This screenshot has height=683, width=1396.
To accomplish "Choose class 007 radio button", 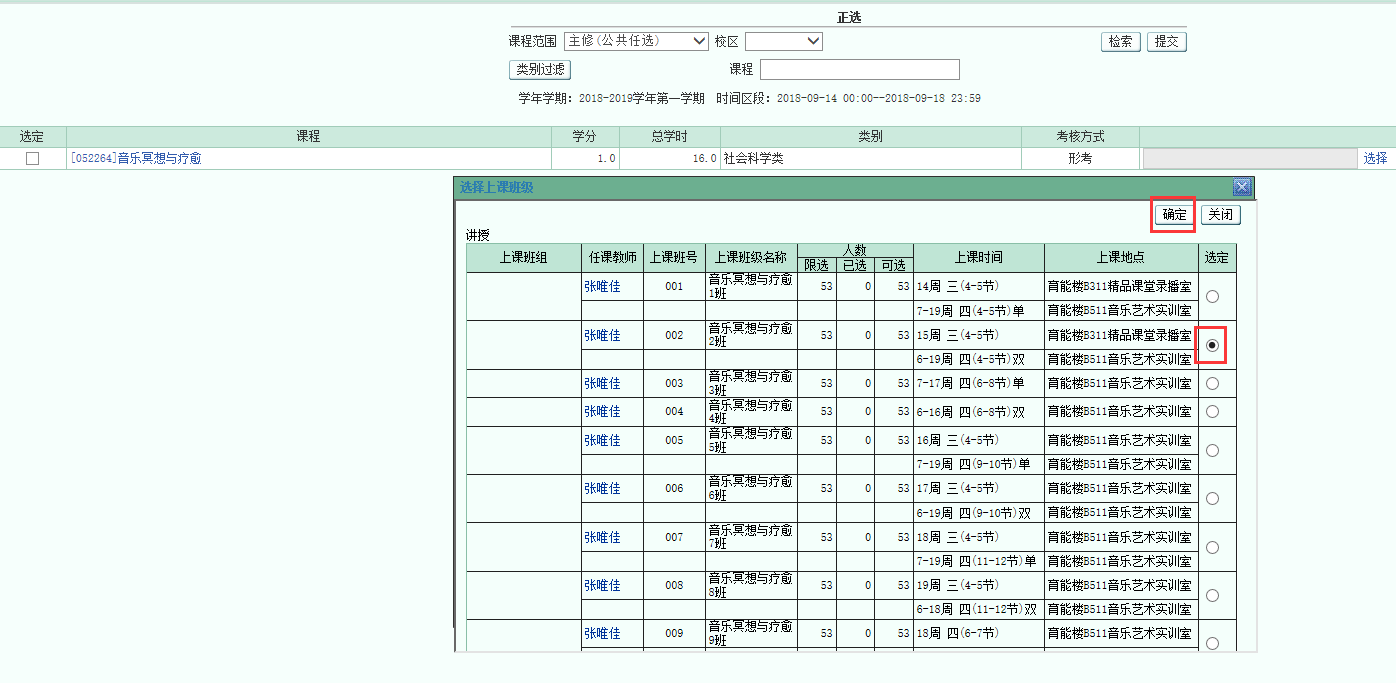I will point(1212,547).
